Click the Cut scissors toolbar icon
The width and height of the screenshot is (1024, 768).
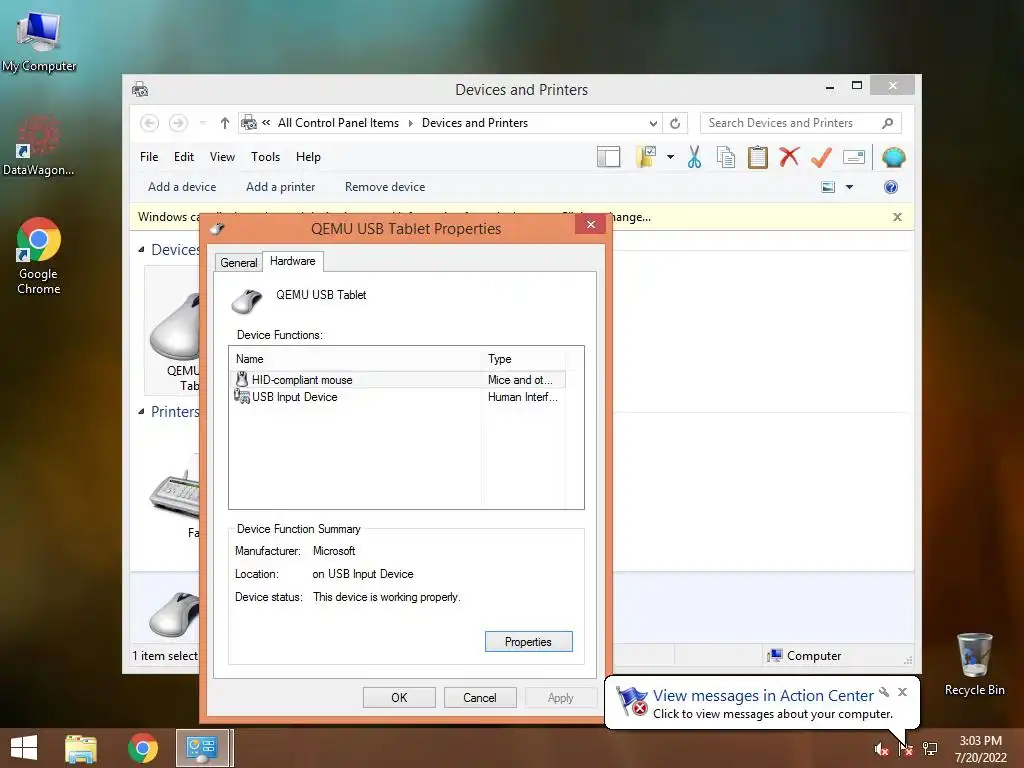(694, 157)
